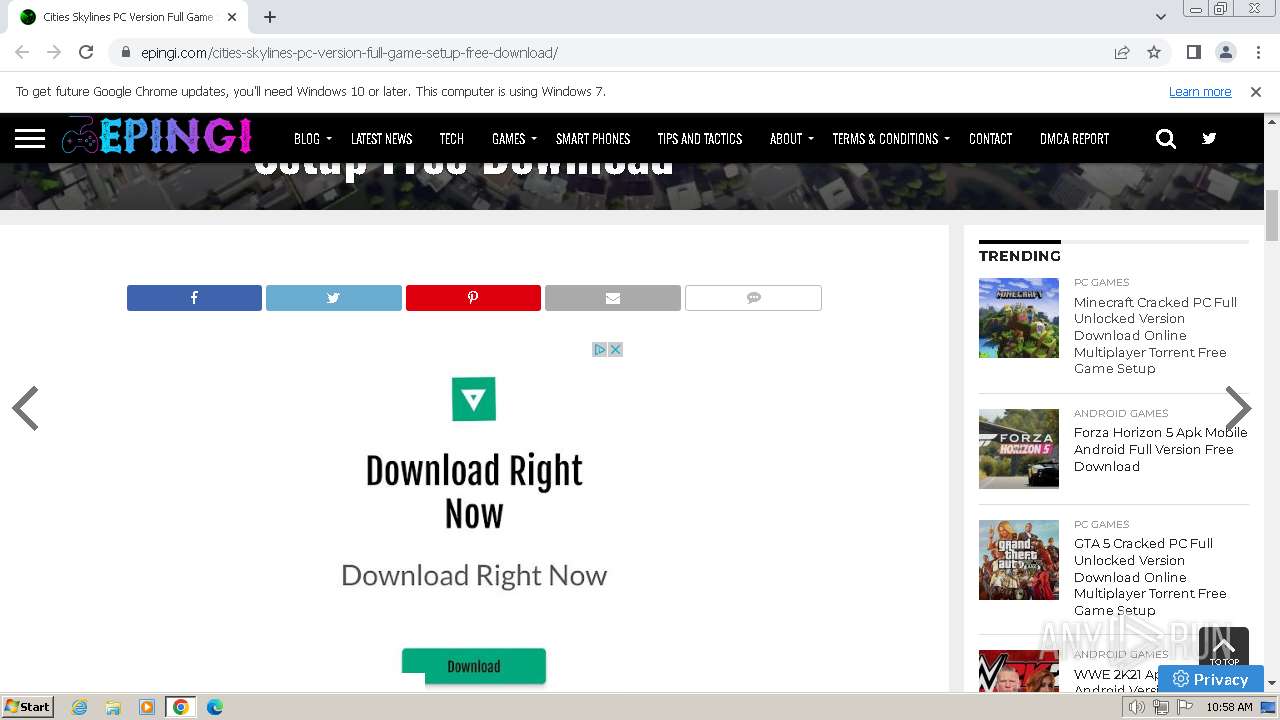Click volume icon in system tray
Screen dimensions: 1280x720
tap(1136, 707)
